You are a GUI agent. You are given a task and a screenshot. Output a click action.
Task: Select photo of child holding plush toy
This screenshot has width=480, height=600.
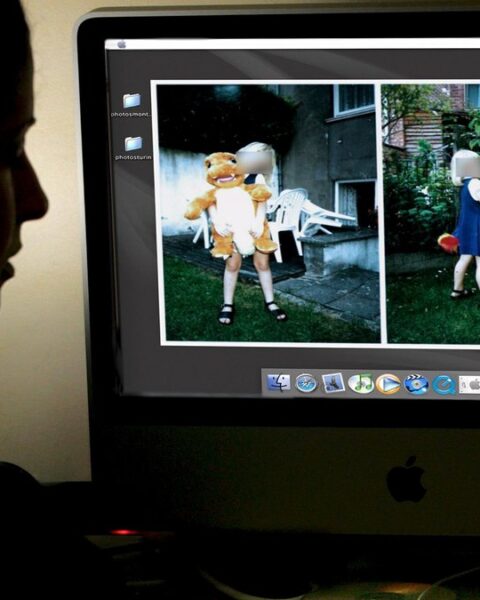click(268, 213)
